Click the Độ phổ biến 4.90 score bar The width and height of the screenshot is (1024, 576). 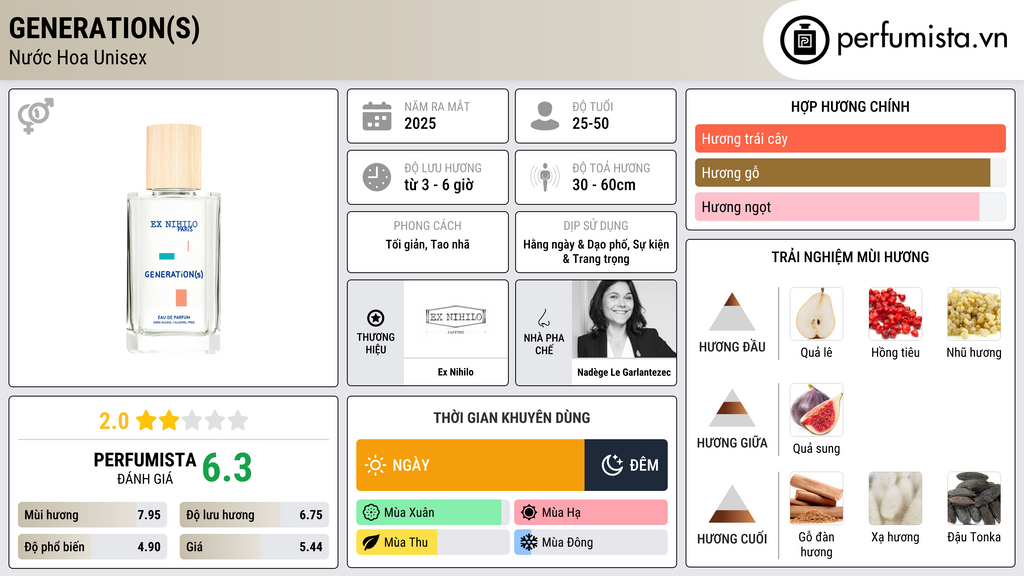[93, 547]
